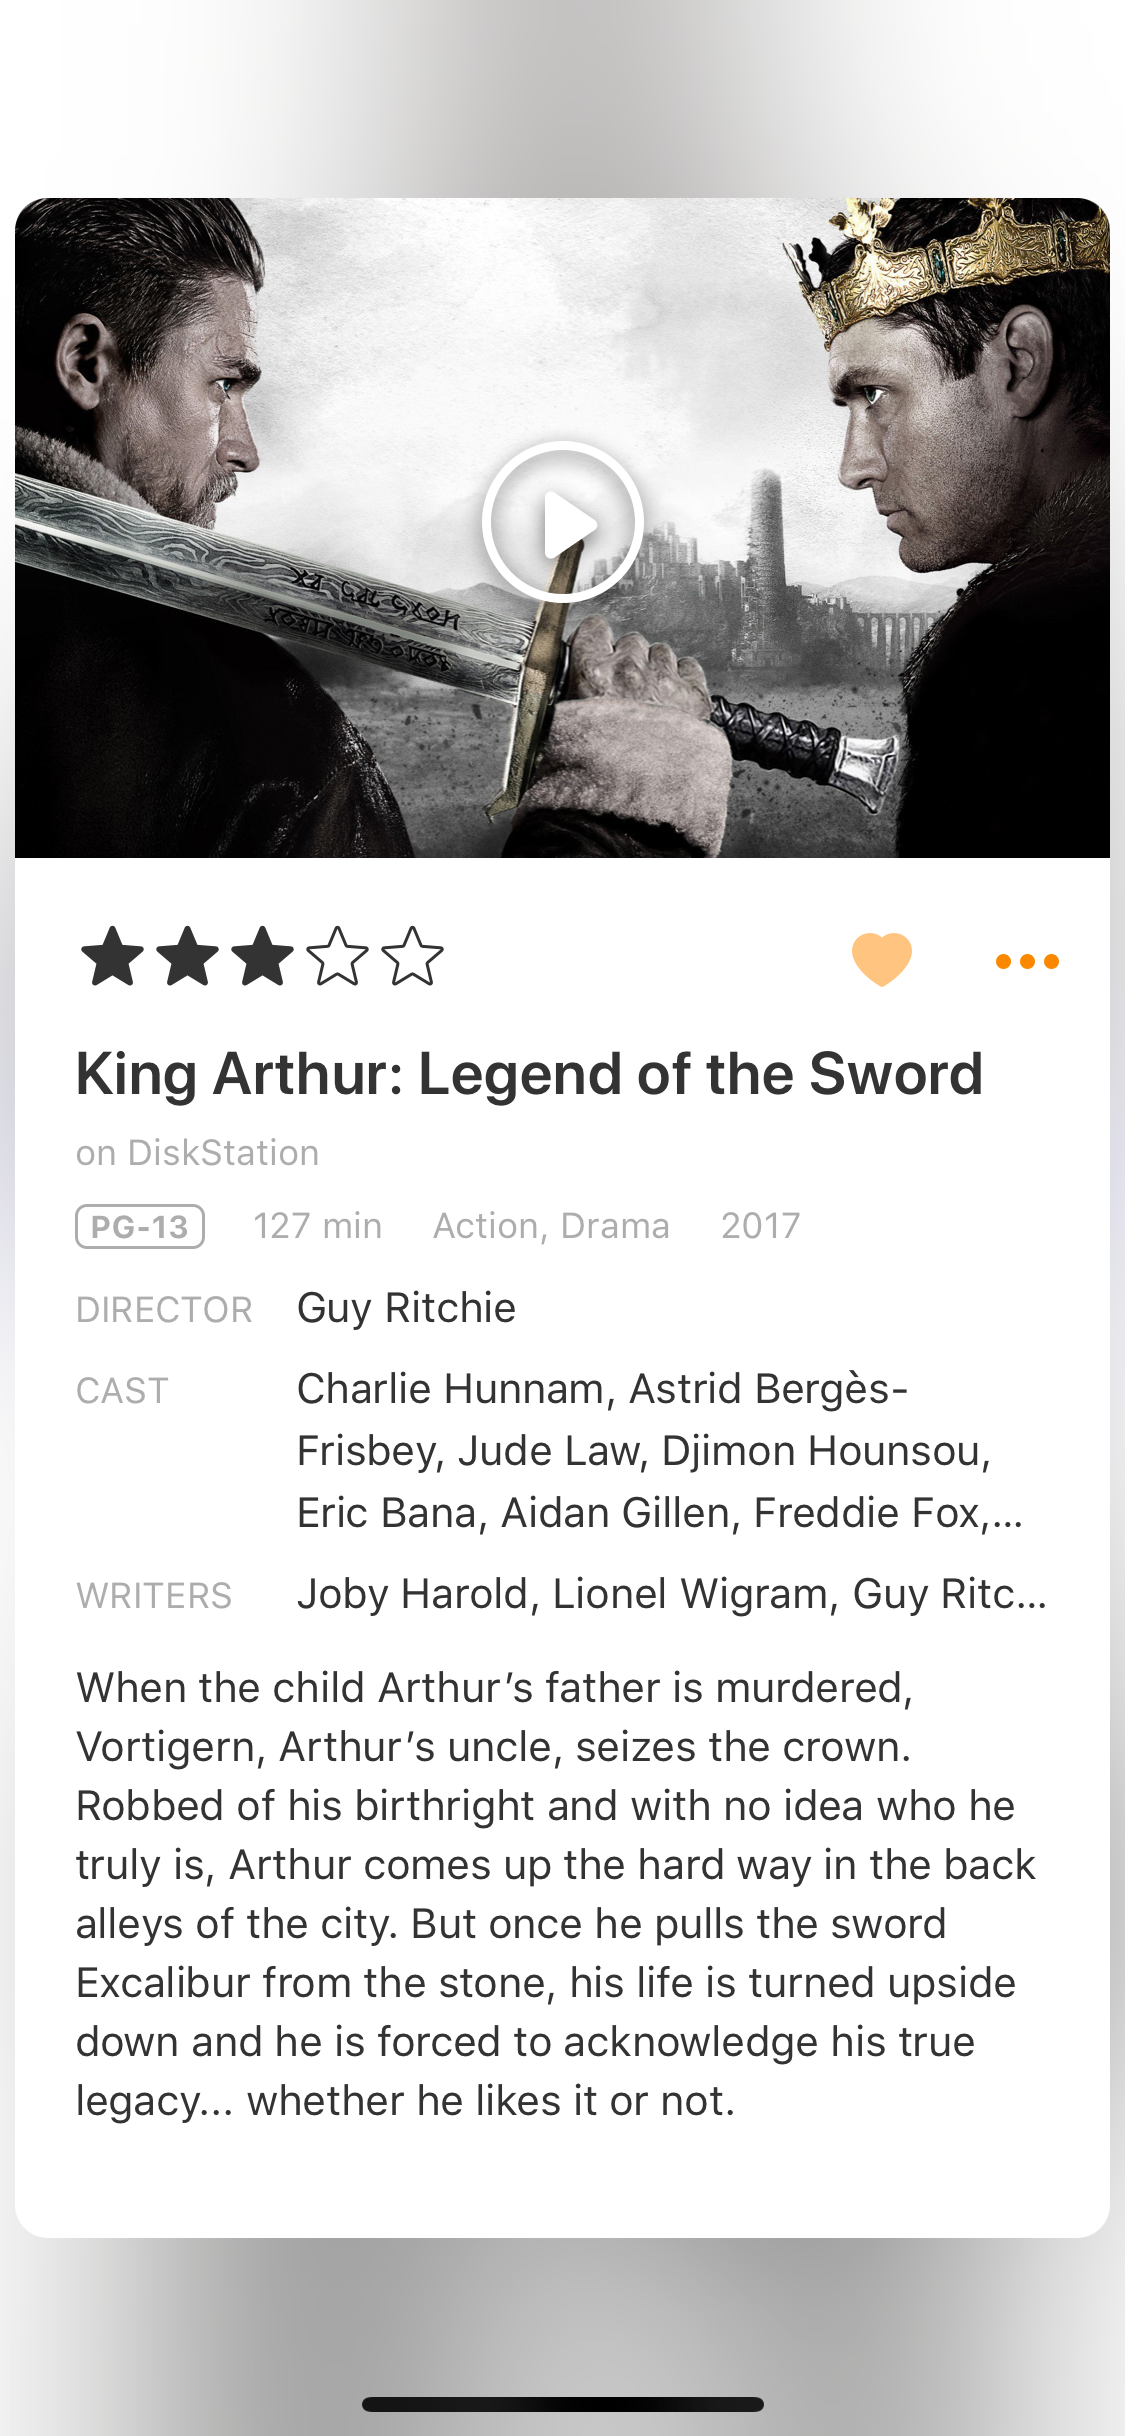Open the three-dot more options menu

tap(1027, 961)
